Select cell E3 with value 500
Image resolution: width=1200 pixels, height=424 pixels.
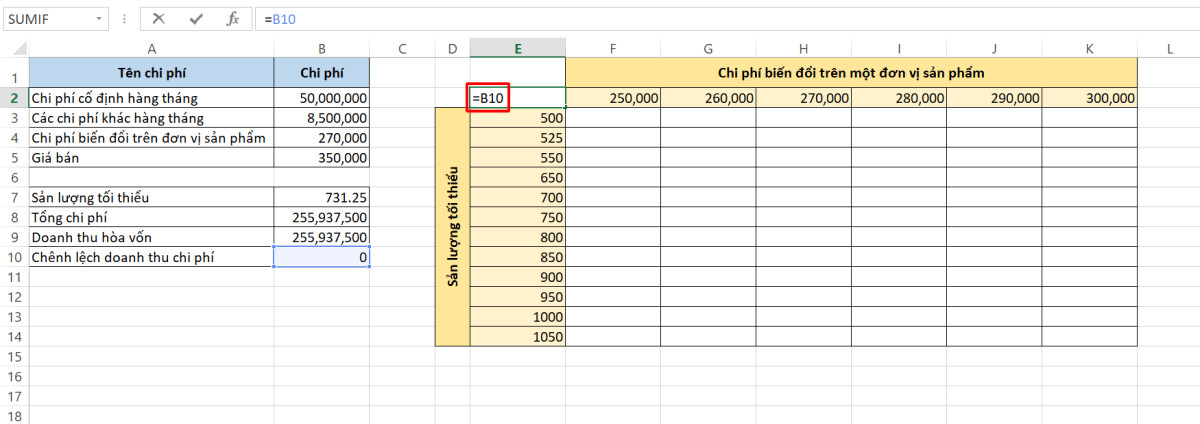tap(518, 118)
